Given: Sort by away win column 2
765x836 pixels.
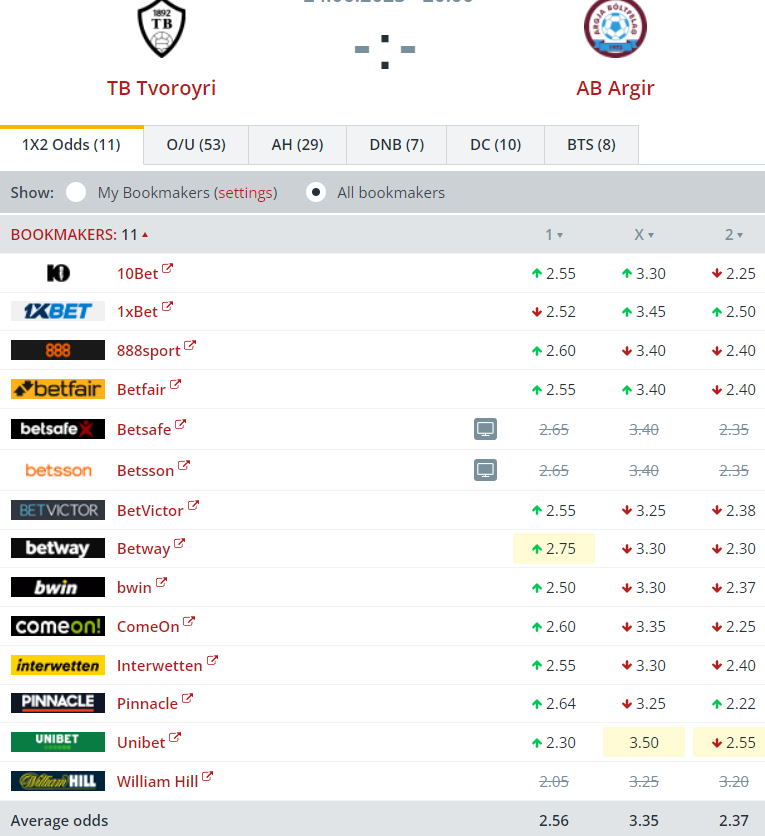Looking at the screenshot, I should click(734, 235).
